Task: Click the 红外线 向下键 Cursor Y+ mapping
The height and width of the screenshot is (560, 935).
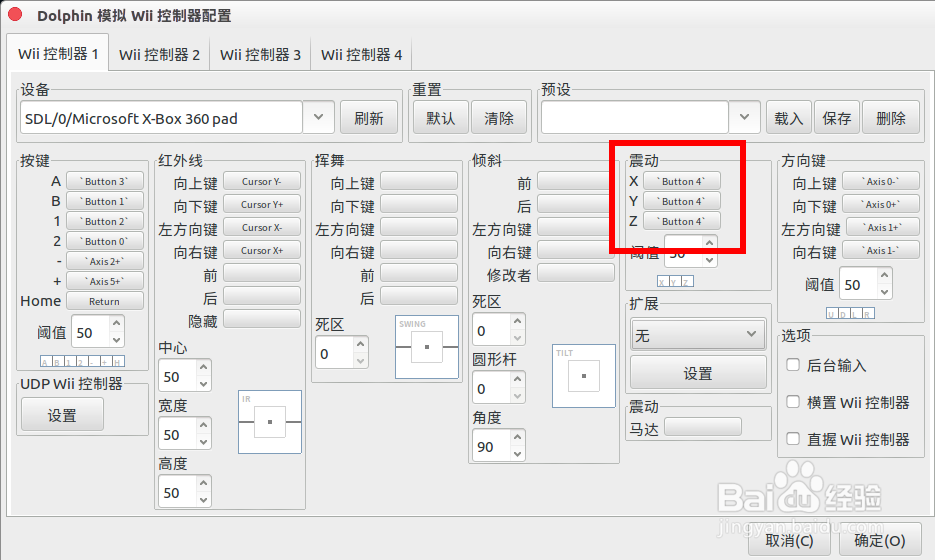Action: coord(262,205)
